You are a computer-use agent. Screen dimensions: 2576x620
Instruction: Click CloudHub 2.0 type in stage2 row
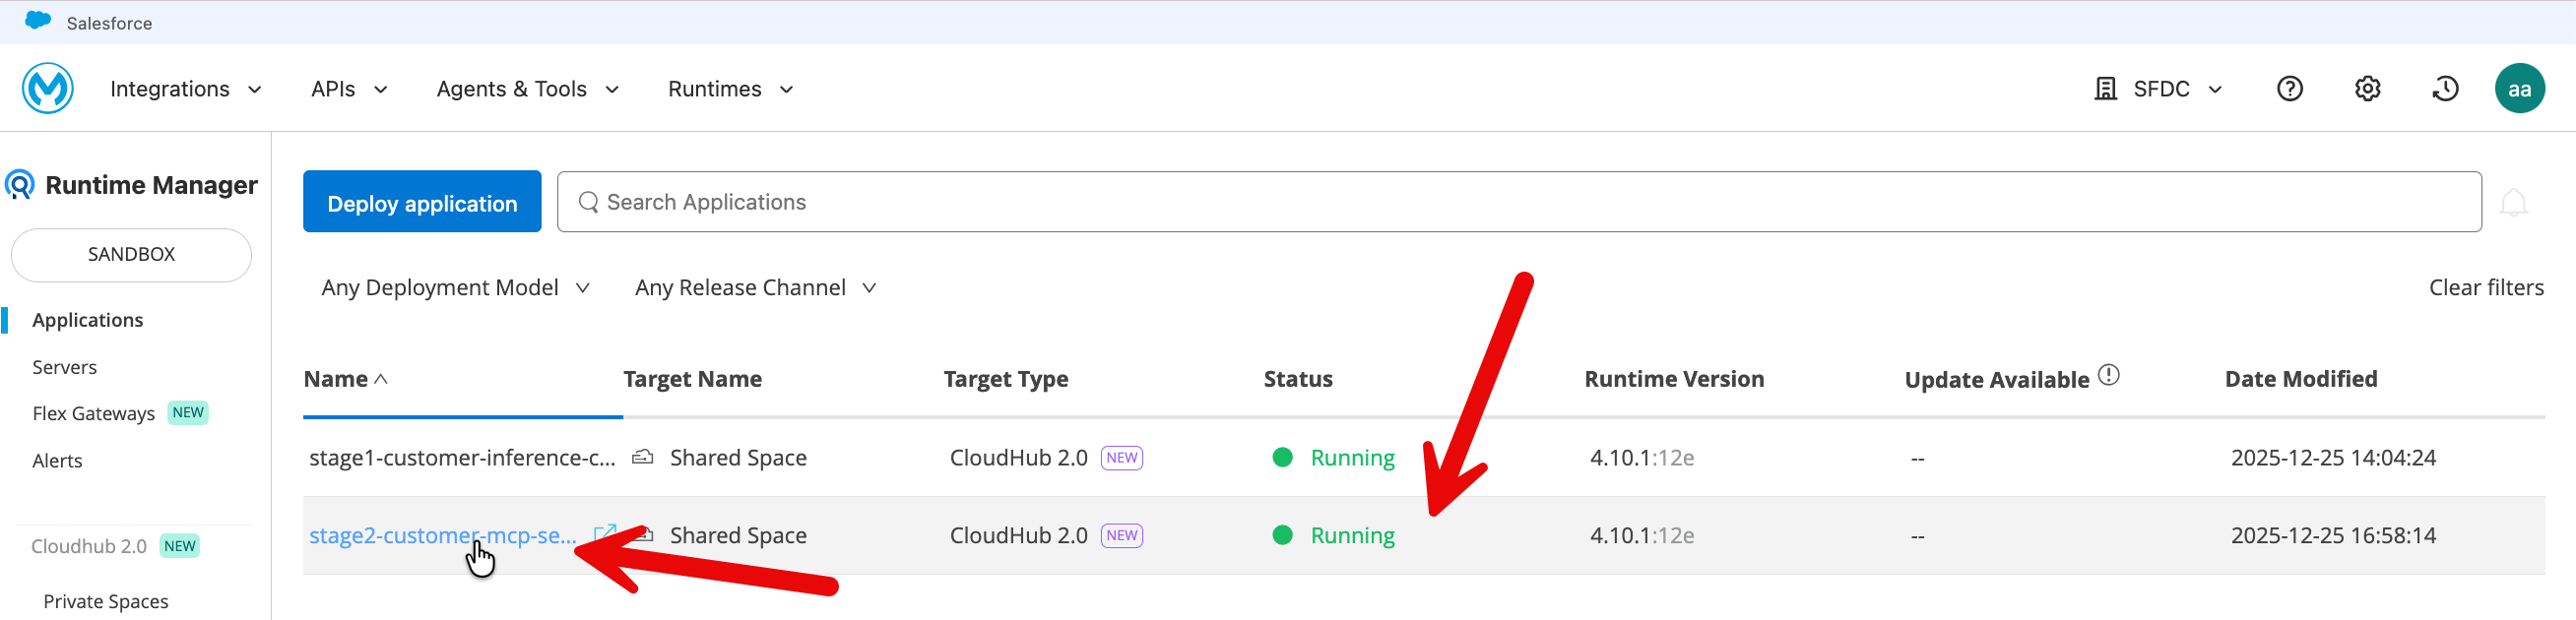coord(1018,535)
